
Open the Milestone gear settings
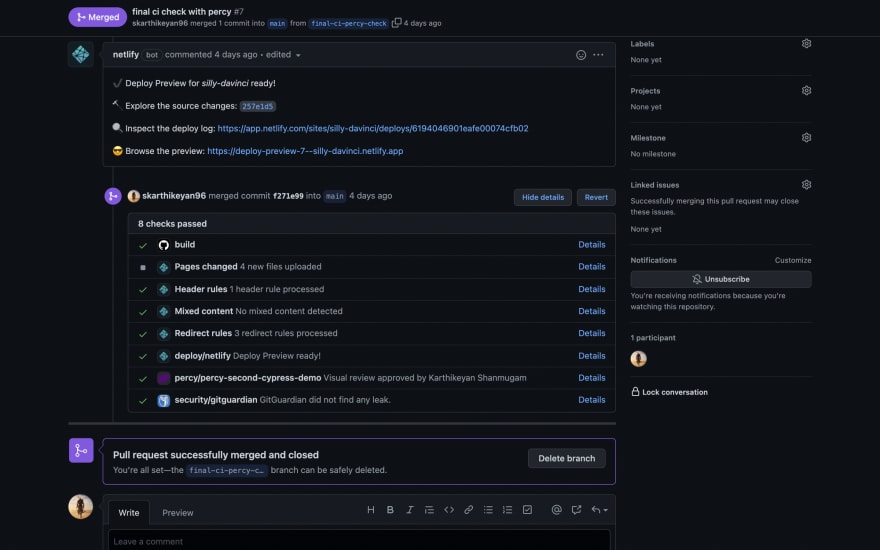806,138
